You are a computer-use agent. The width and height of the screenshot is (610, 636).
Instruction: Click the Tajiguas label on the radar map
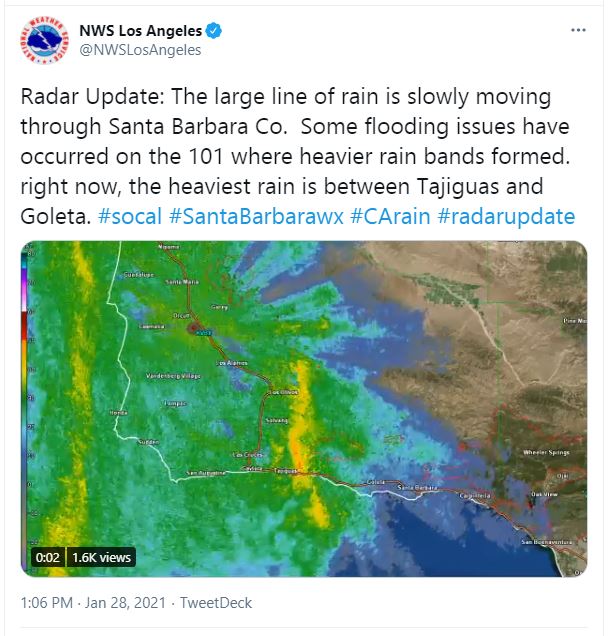point(286,471)
